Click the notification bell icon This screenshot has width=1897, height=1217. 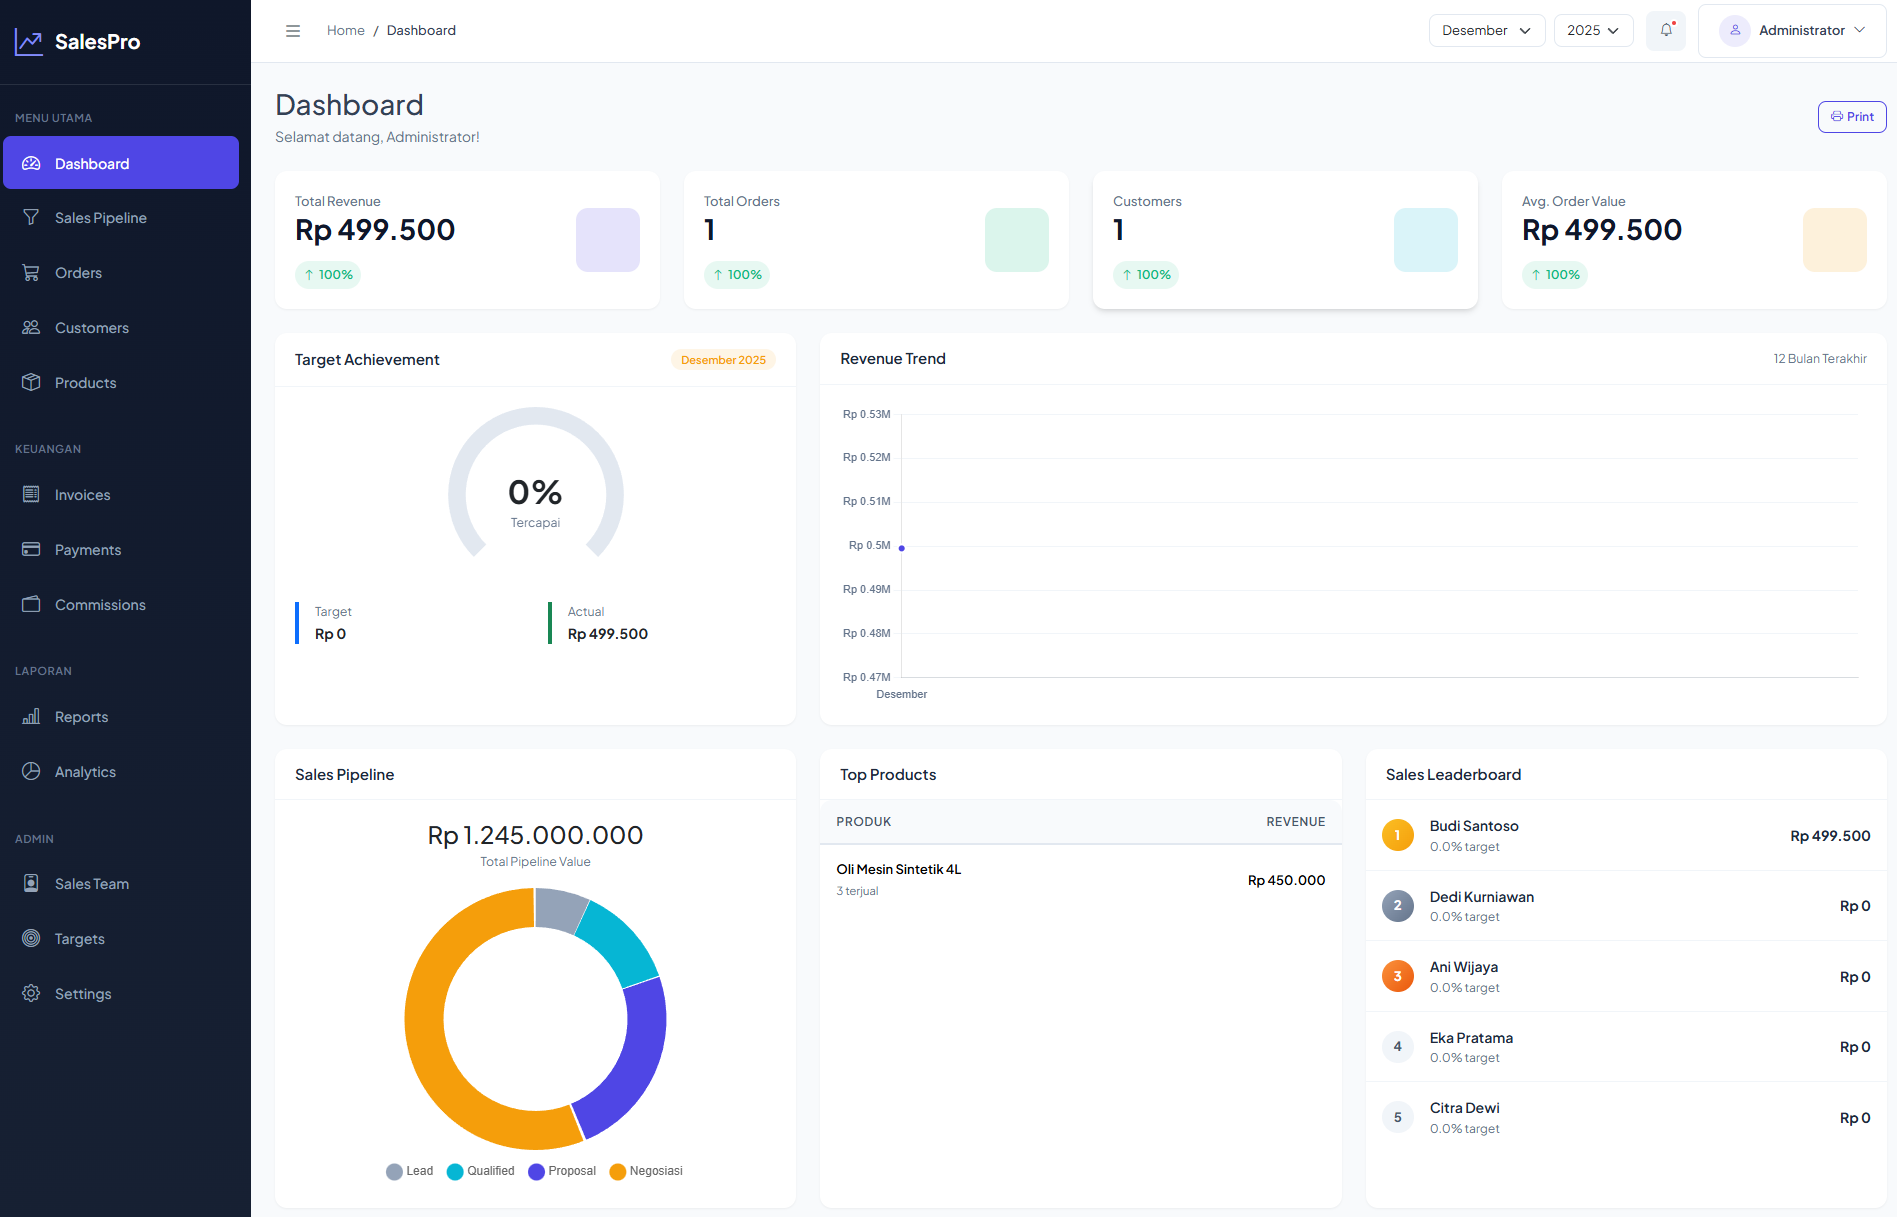(x=1664, y=30)
